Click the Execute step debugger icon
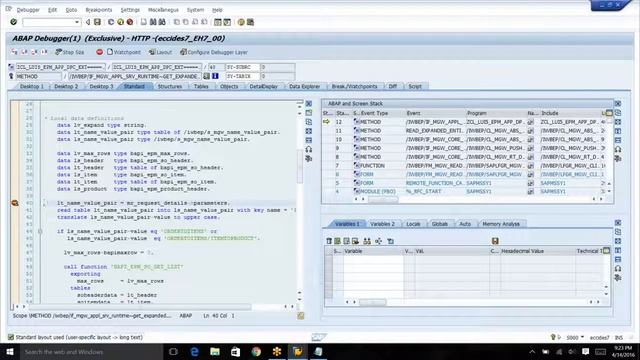The width and height of the screenshot is (640, 360). click(24, 52)
